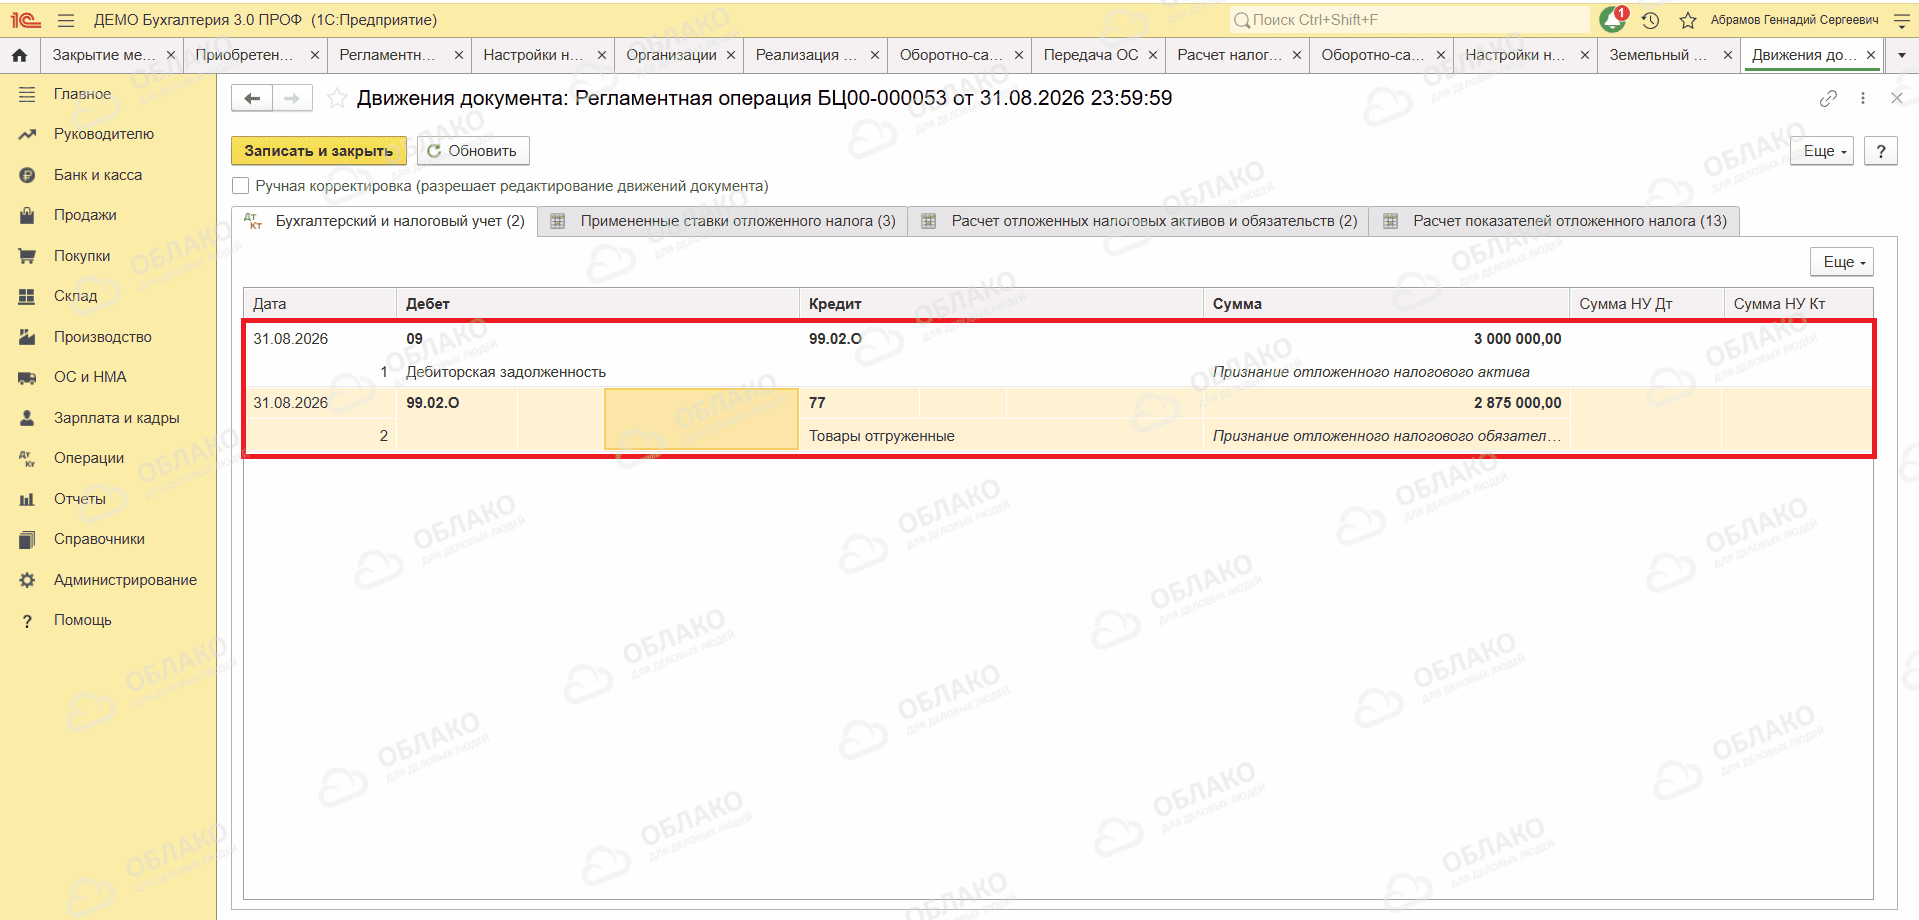Select credit account 99.02.О in first row
Image resolution: width=1919 pixels, height=920 pixels.
[x=835, y=339]
